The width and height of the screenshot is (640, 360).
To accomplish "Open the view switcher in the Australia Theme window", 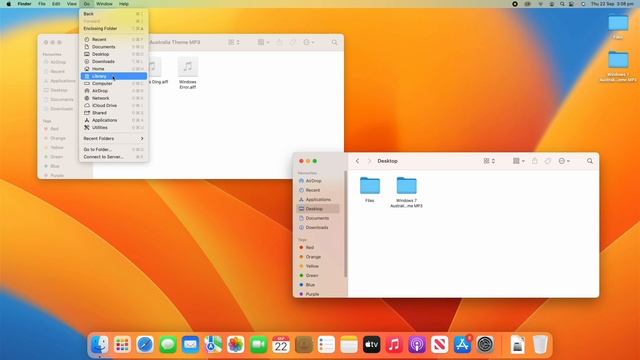I will pyautogui.click(x=234, y=42).
